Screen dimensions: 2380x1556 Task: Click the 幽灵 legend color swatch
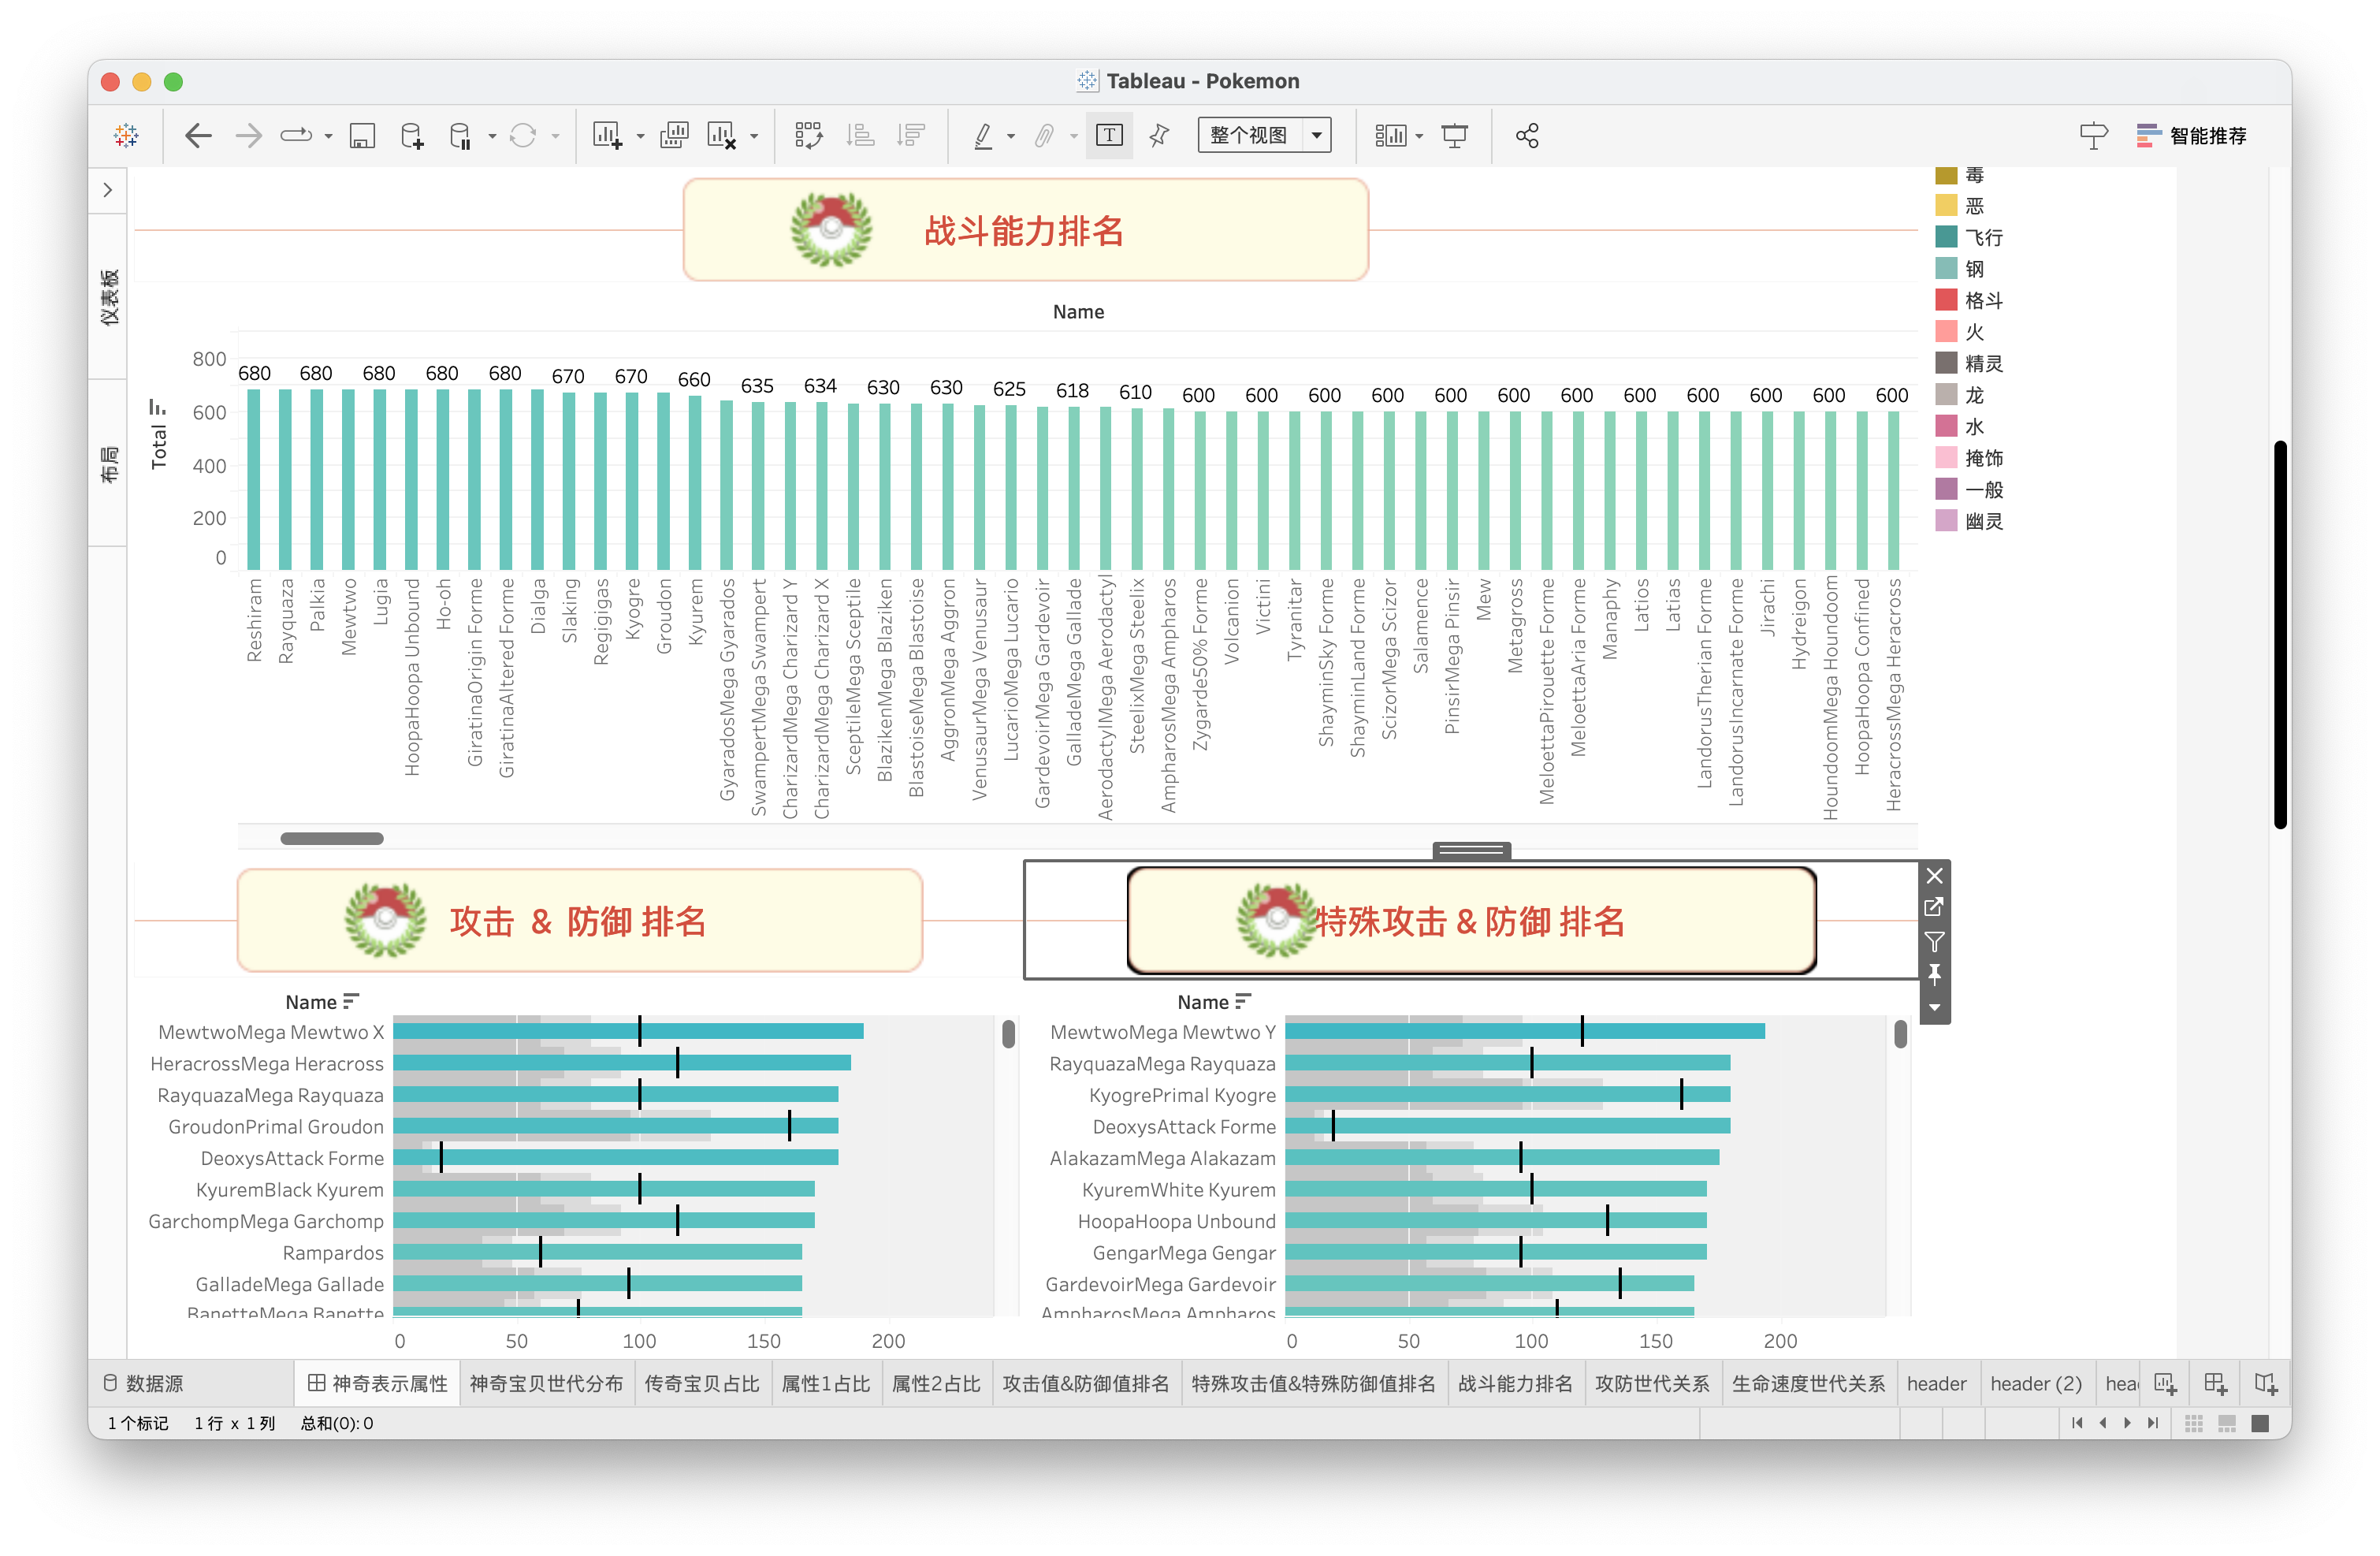(1946, 521)
